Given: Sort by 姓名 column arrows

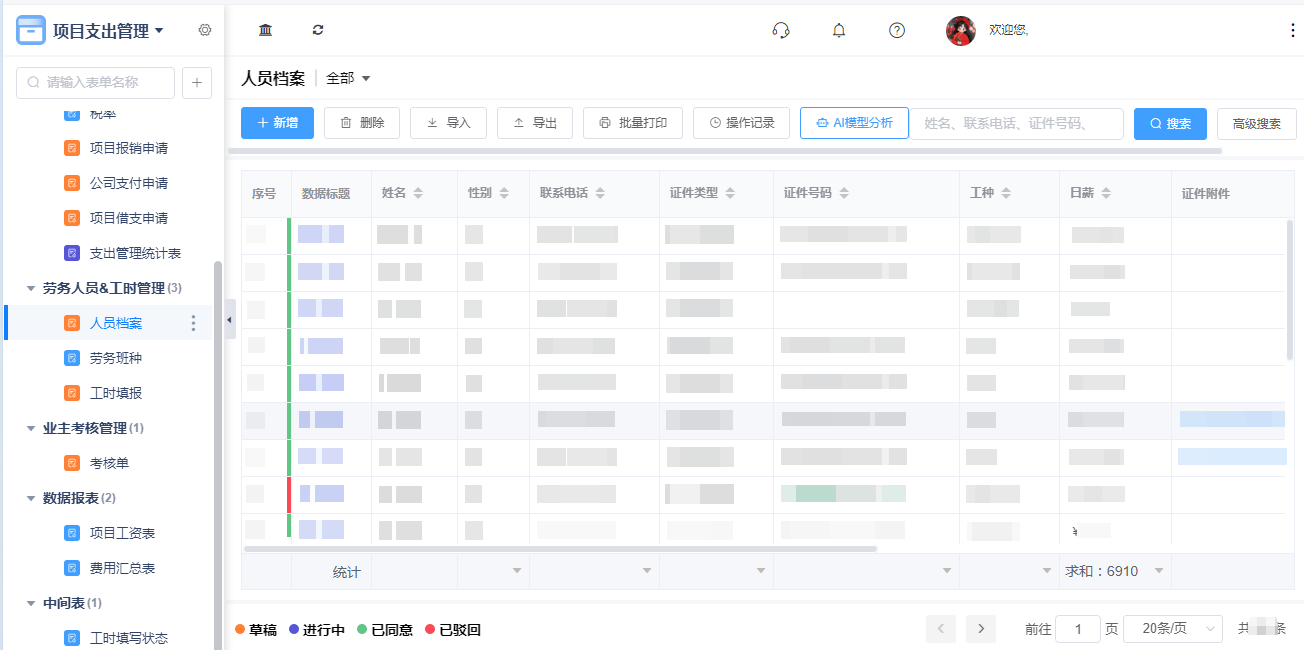Looking at the screenshot, I should tap(418, 193).
